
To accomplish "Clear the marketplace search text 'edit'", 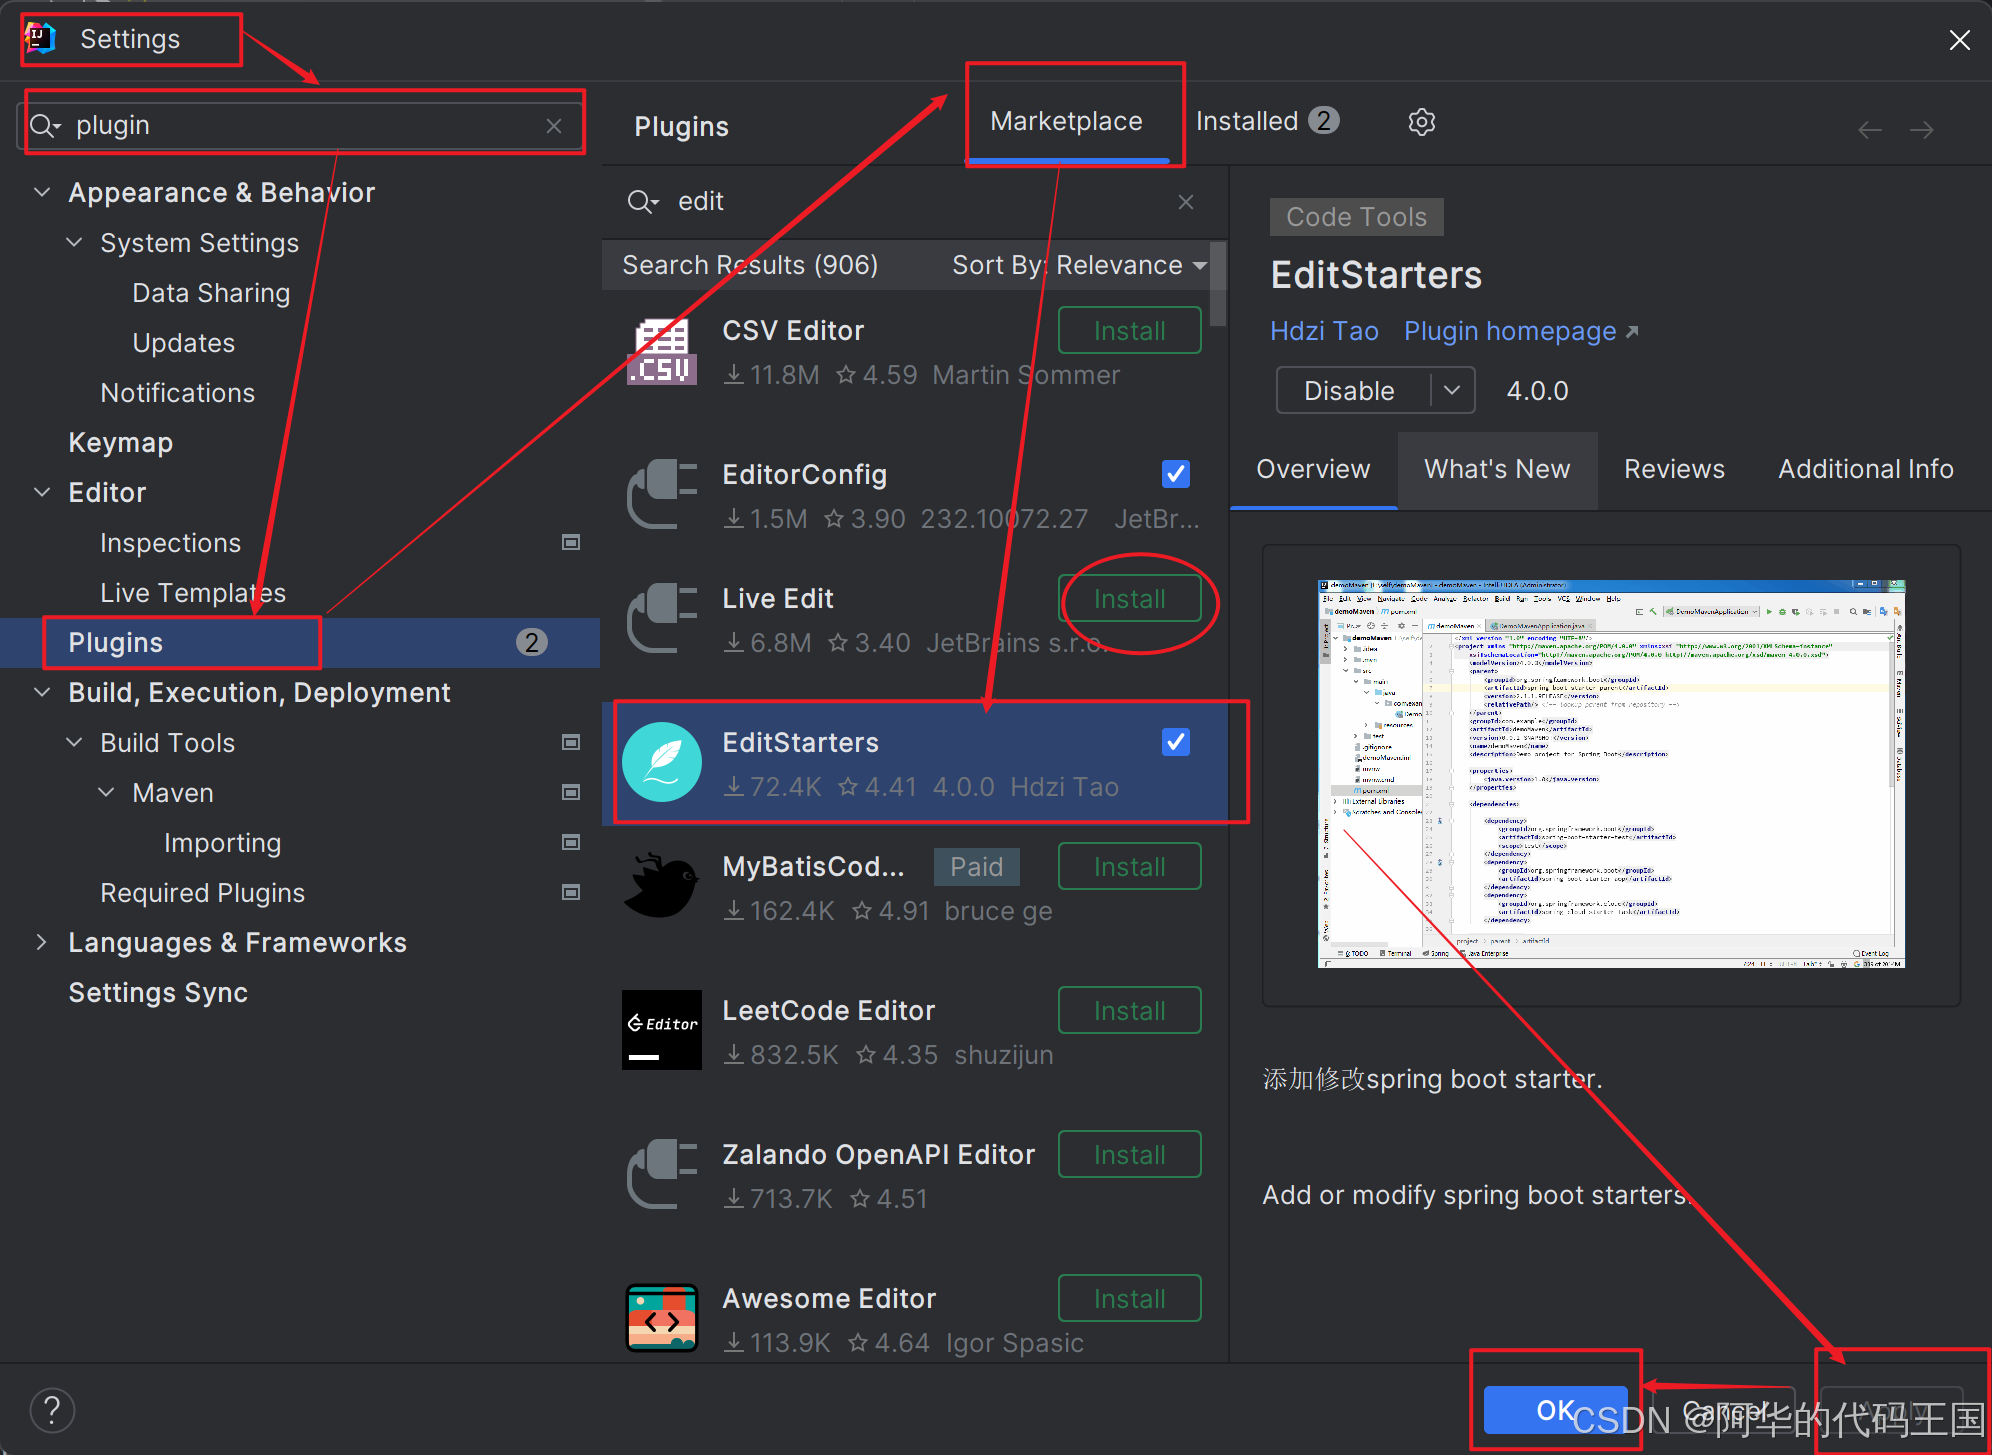I will pyautogui.click(x=1186, y=202).
